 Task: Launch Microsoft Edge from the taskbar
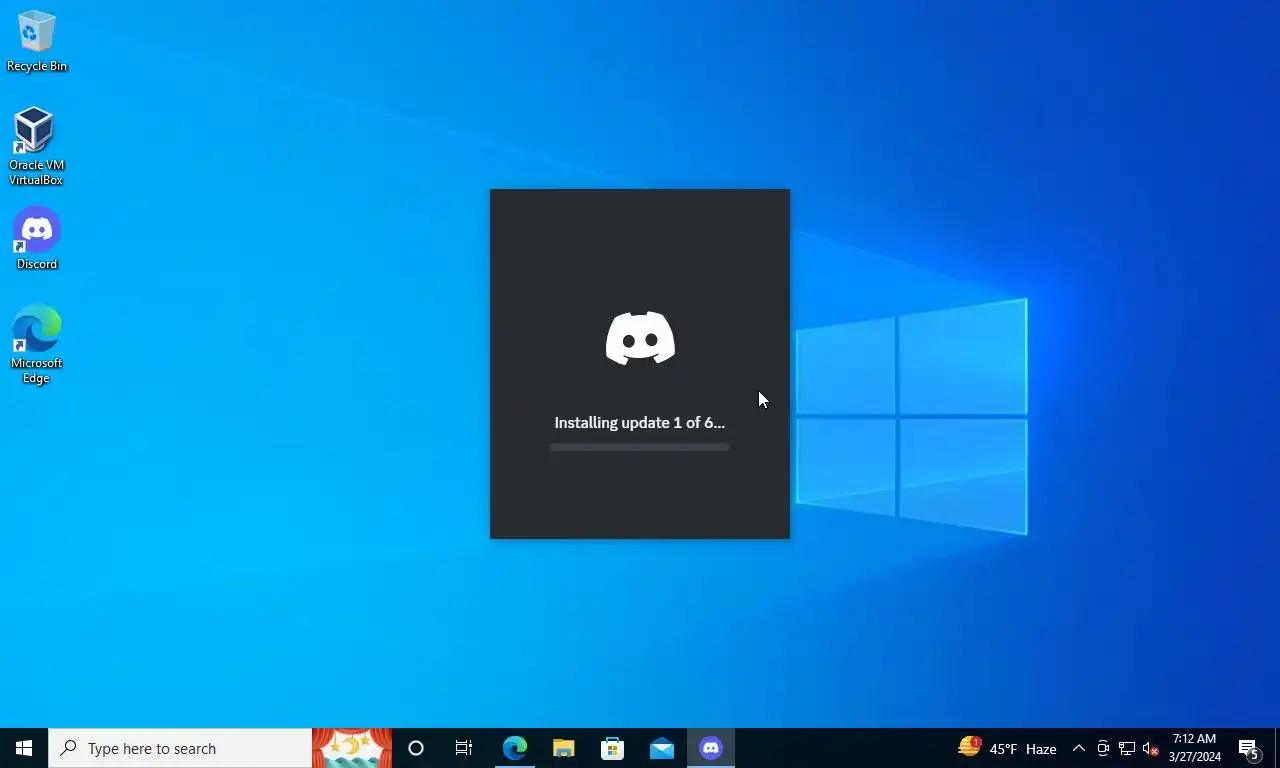tap(514, 748)
